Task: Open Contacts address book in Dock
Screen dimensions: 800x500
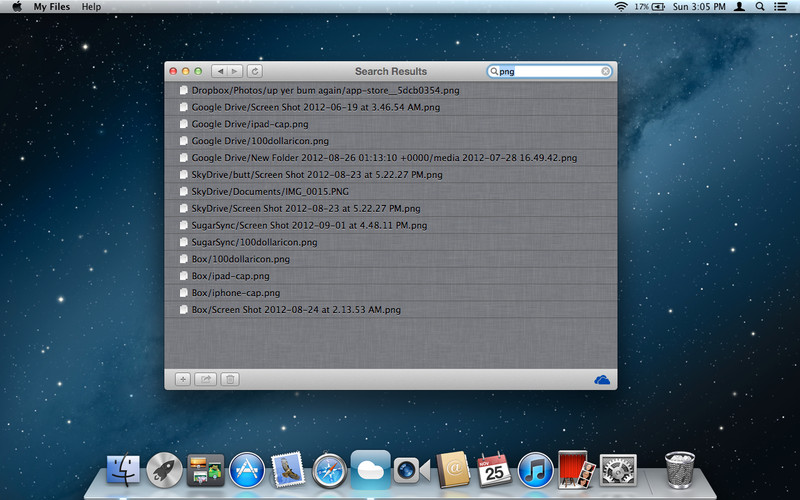Action: [x=453, y=469]
